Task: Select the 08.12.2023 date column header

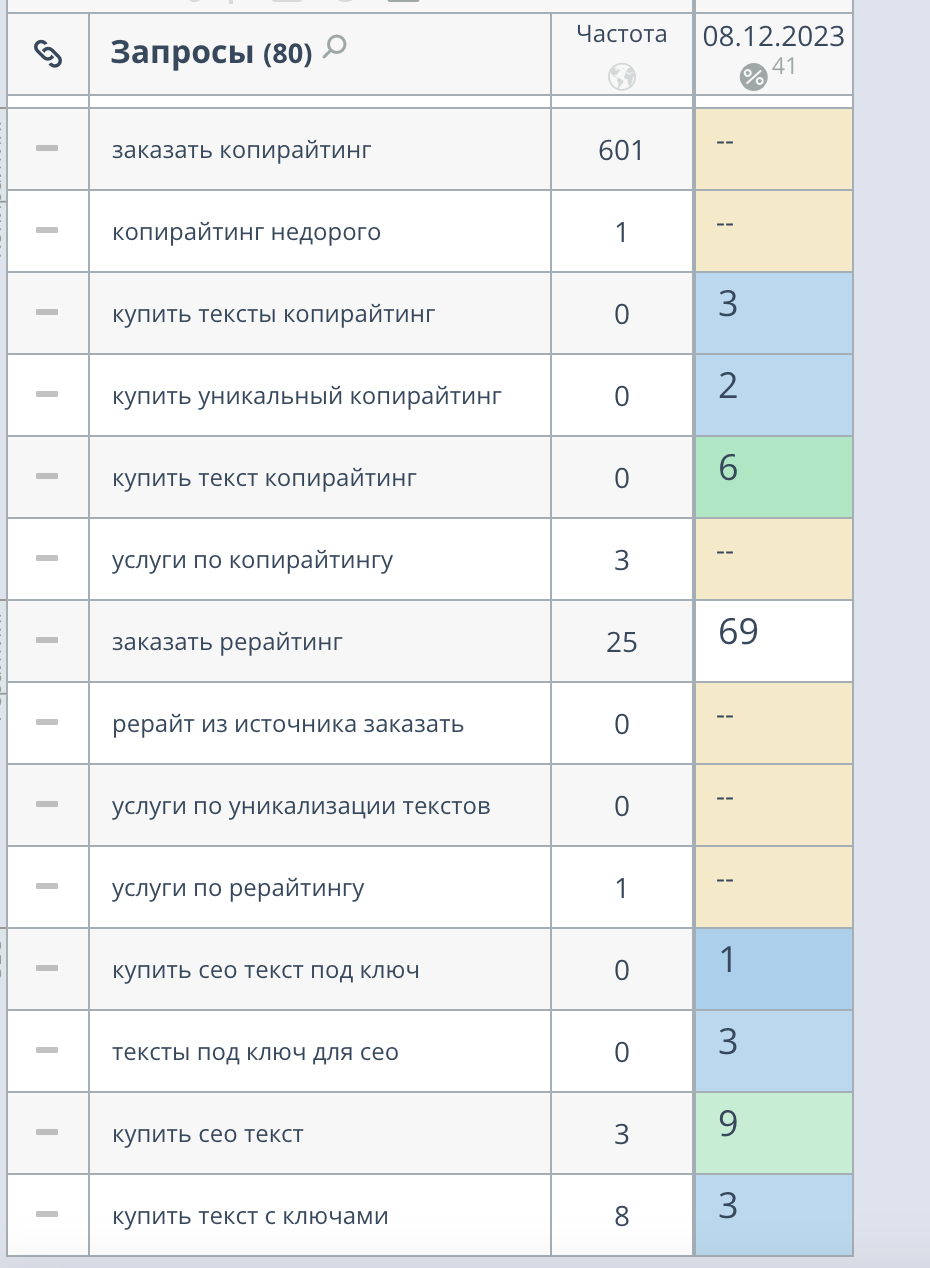Action: [x=773, y=38]
